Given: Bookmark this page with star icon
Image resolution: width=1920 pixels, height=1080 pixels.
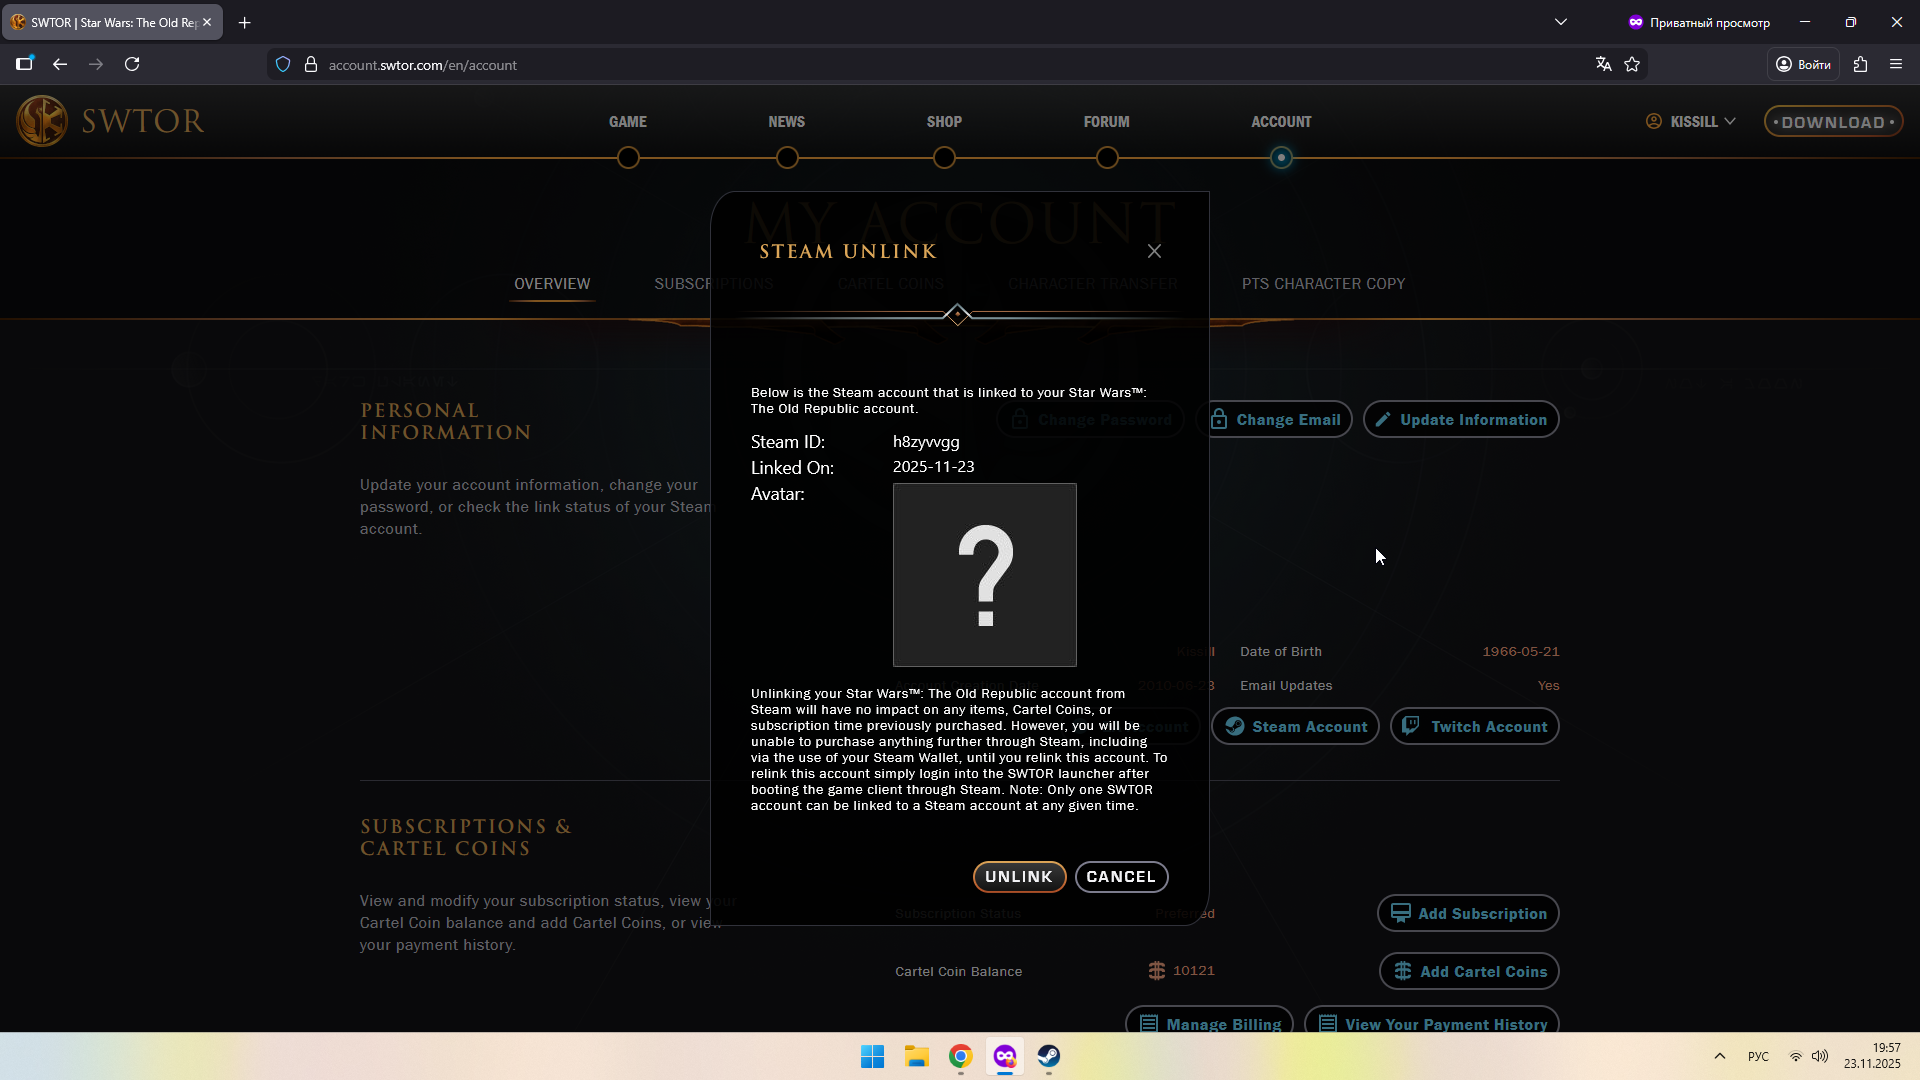Looking at the screenshot, I should 1632,64.
